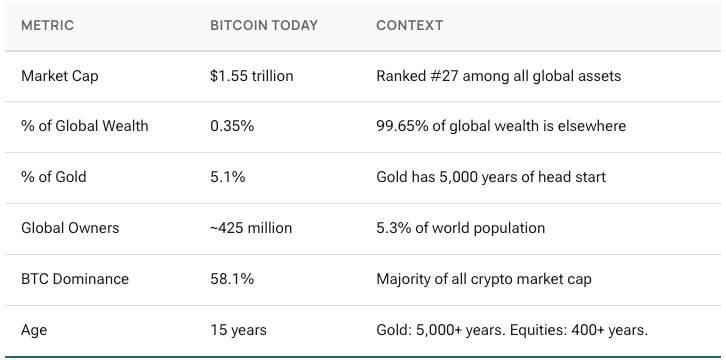The image size is (726, 360).
Task: Click 'Majority of all crypto market cap'
Action: [483, 279]
